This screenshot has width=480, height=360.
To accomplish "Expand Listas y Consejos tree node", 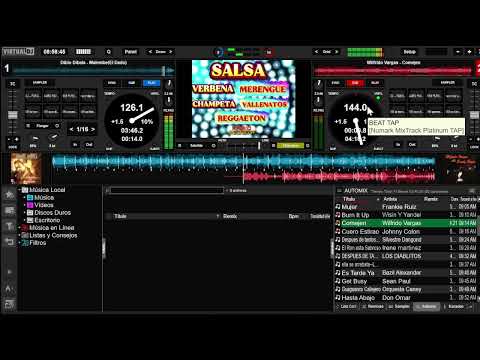I will click(20, 236).
